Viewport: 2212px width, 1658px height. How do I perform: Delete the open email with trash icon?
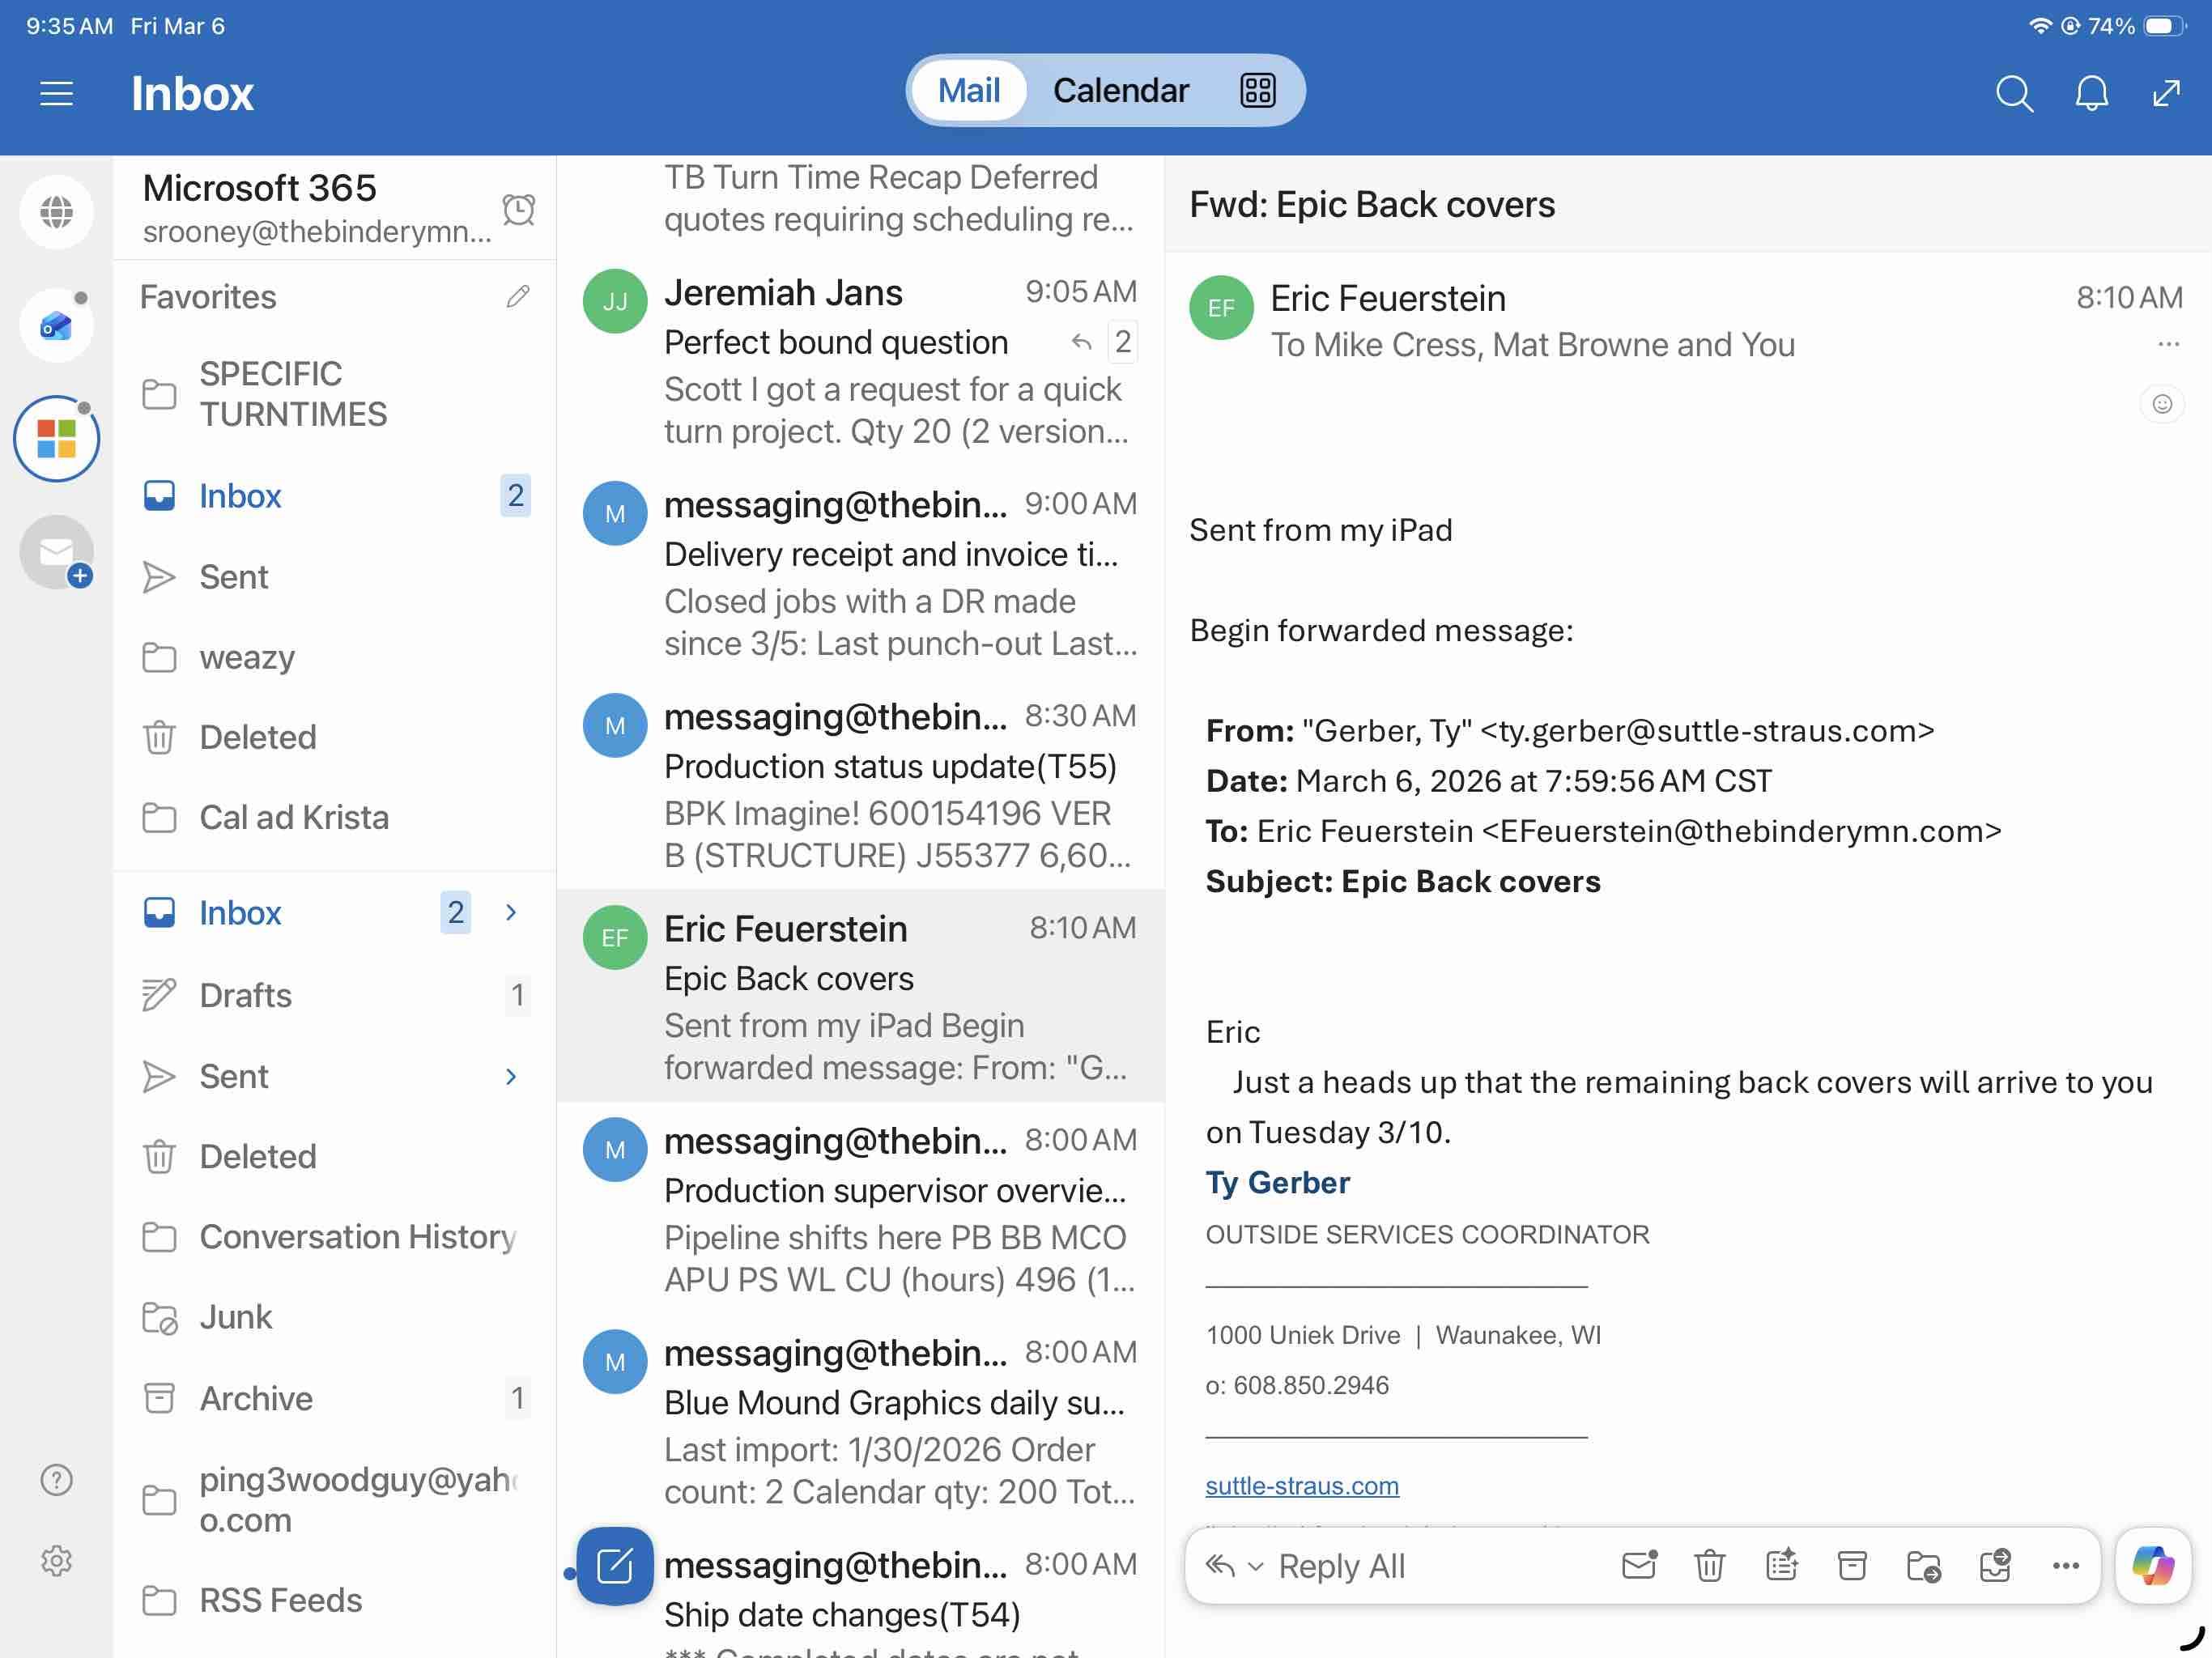tap(1709, 1565)
